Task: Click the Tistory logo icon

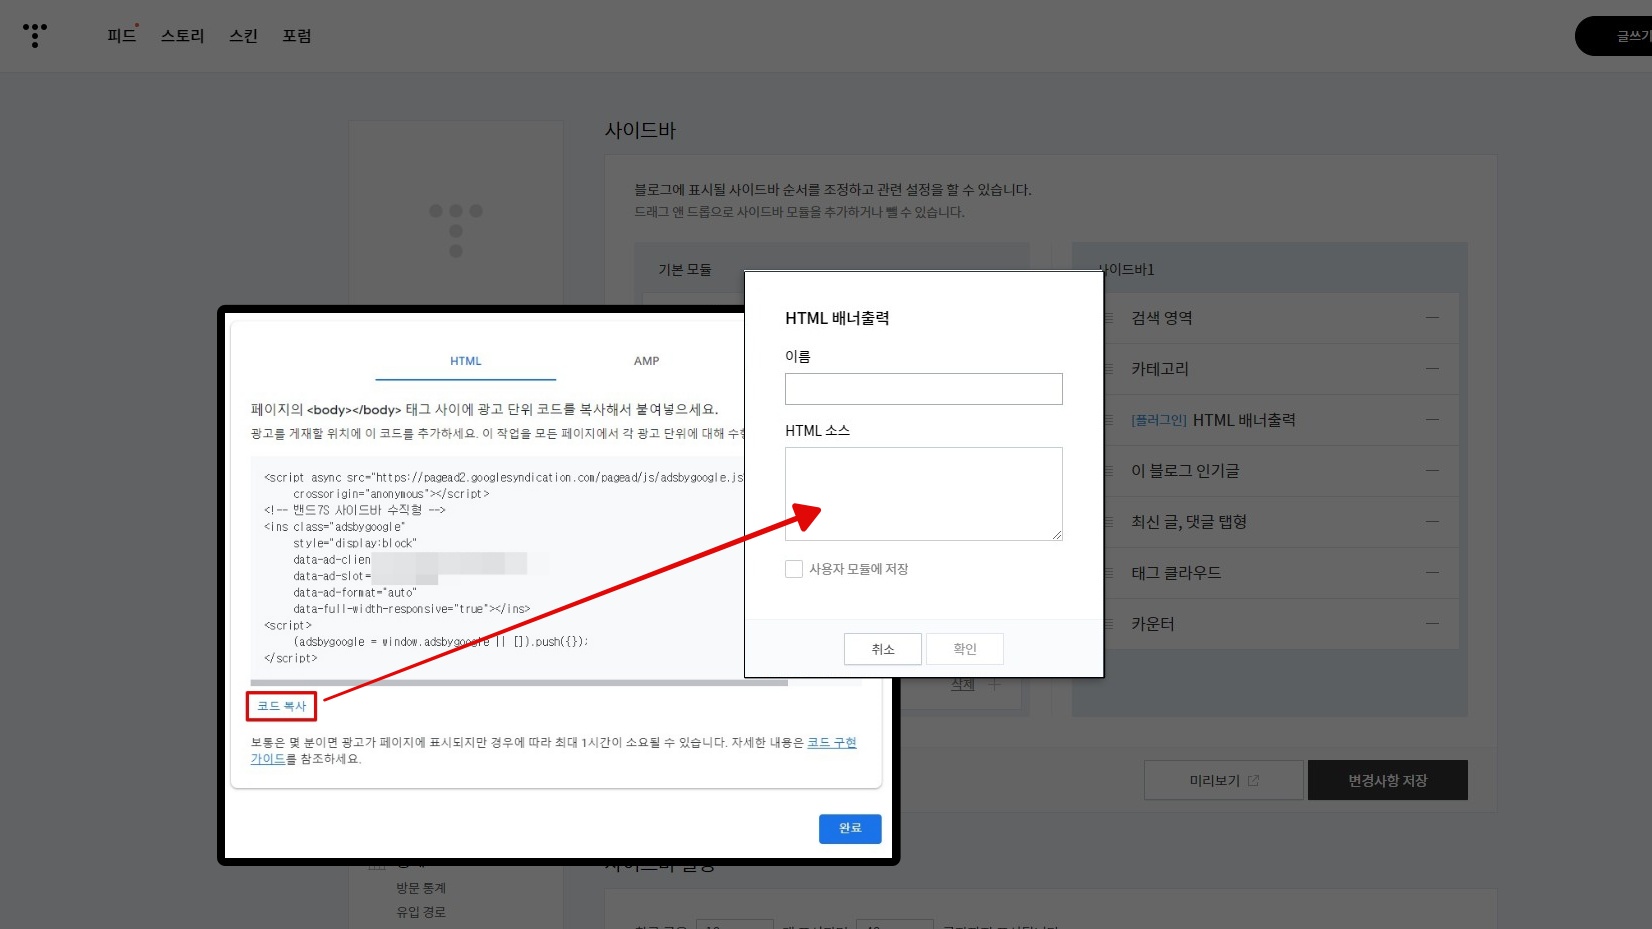Action: point(35,35)
